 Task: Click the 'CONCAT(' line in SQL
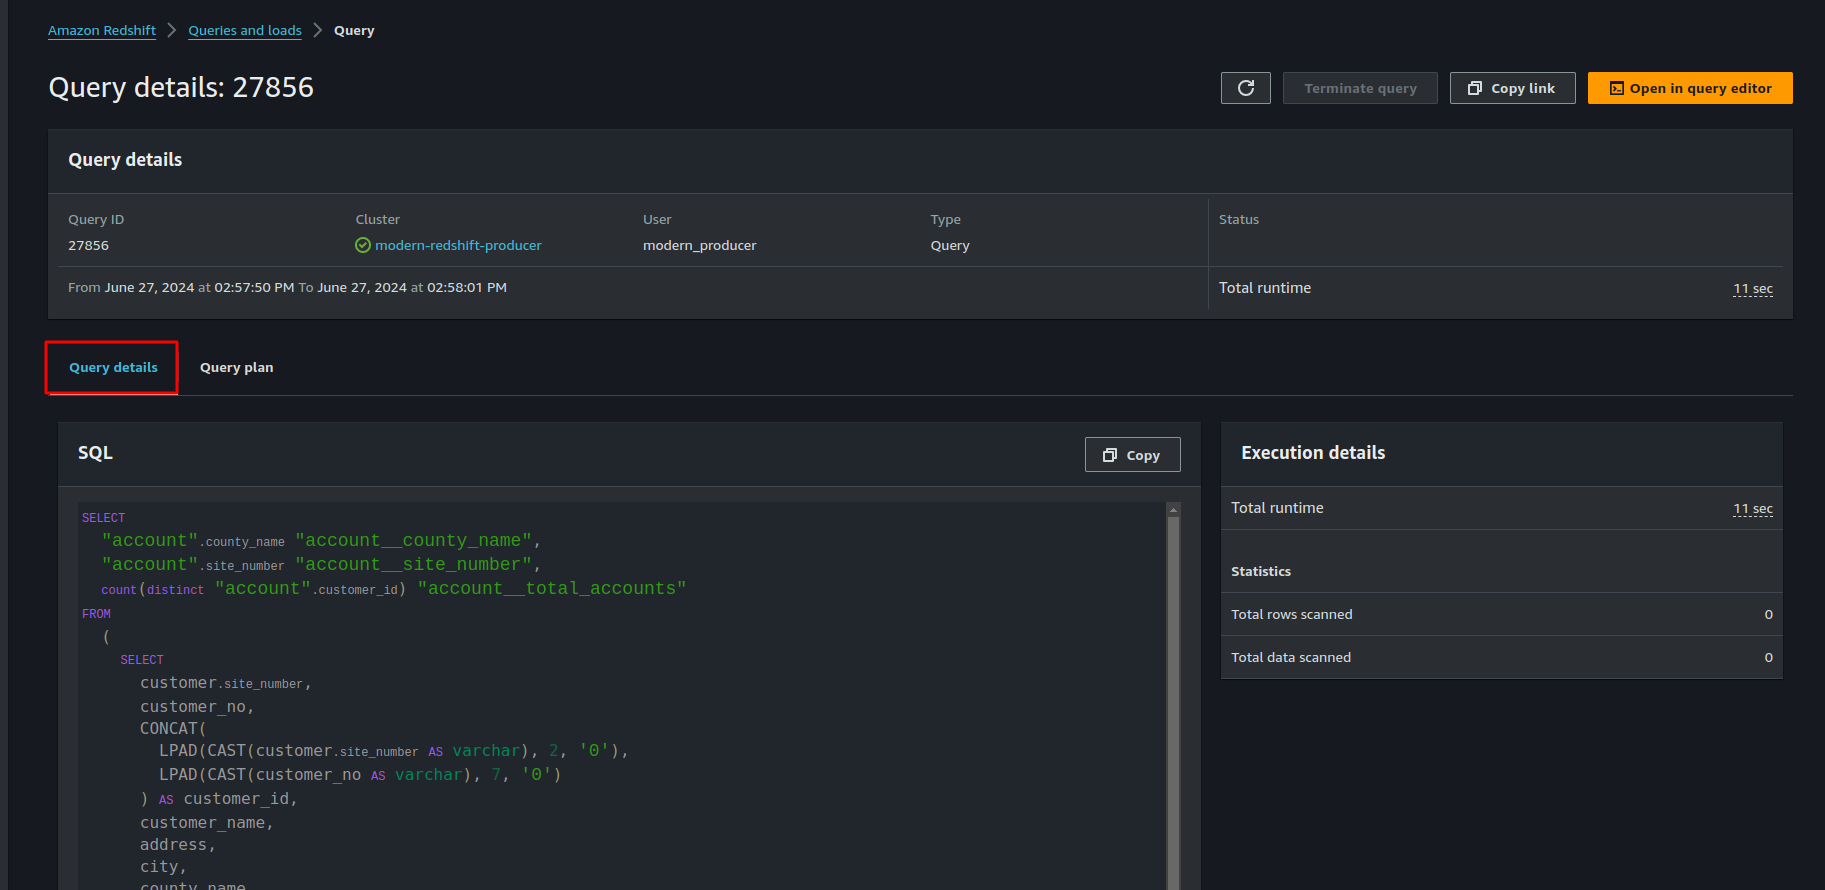[172, 728]
